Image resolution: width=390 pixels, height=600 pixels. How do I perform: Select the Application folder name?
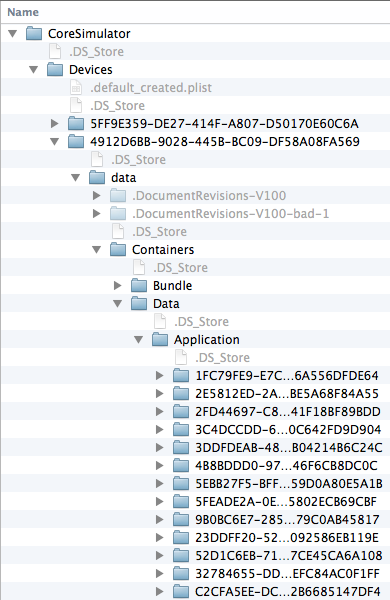(207, 339)
